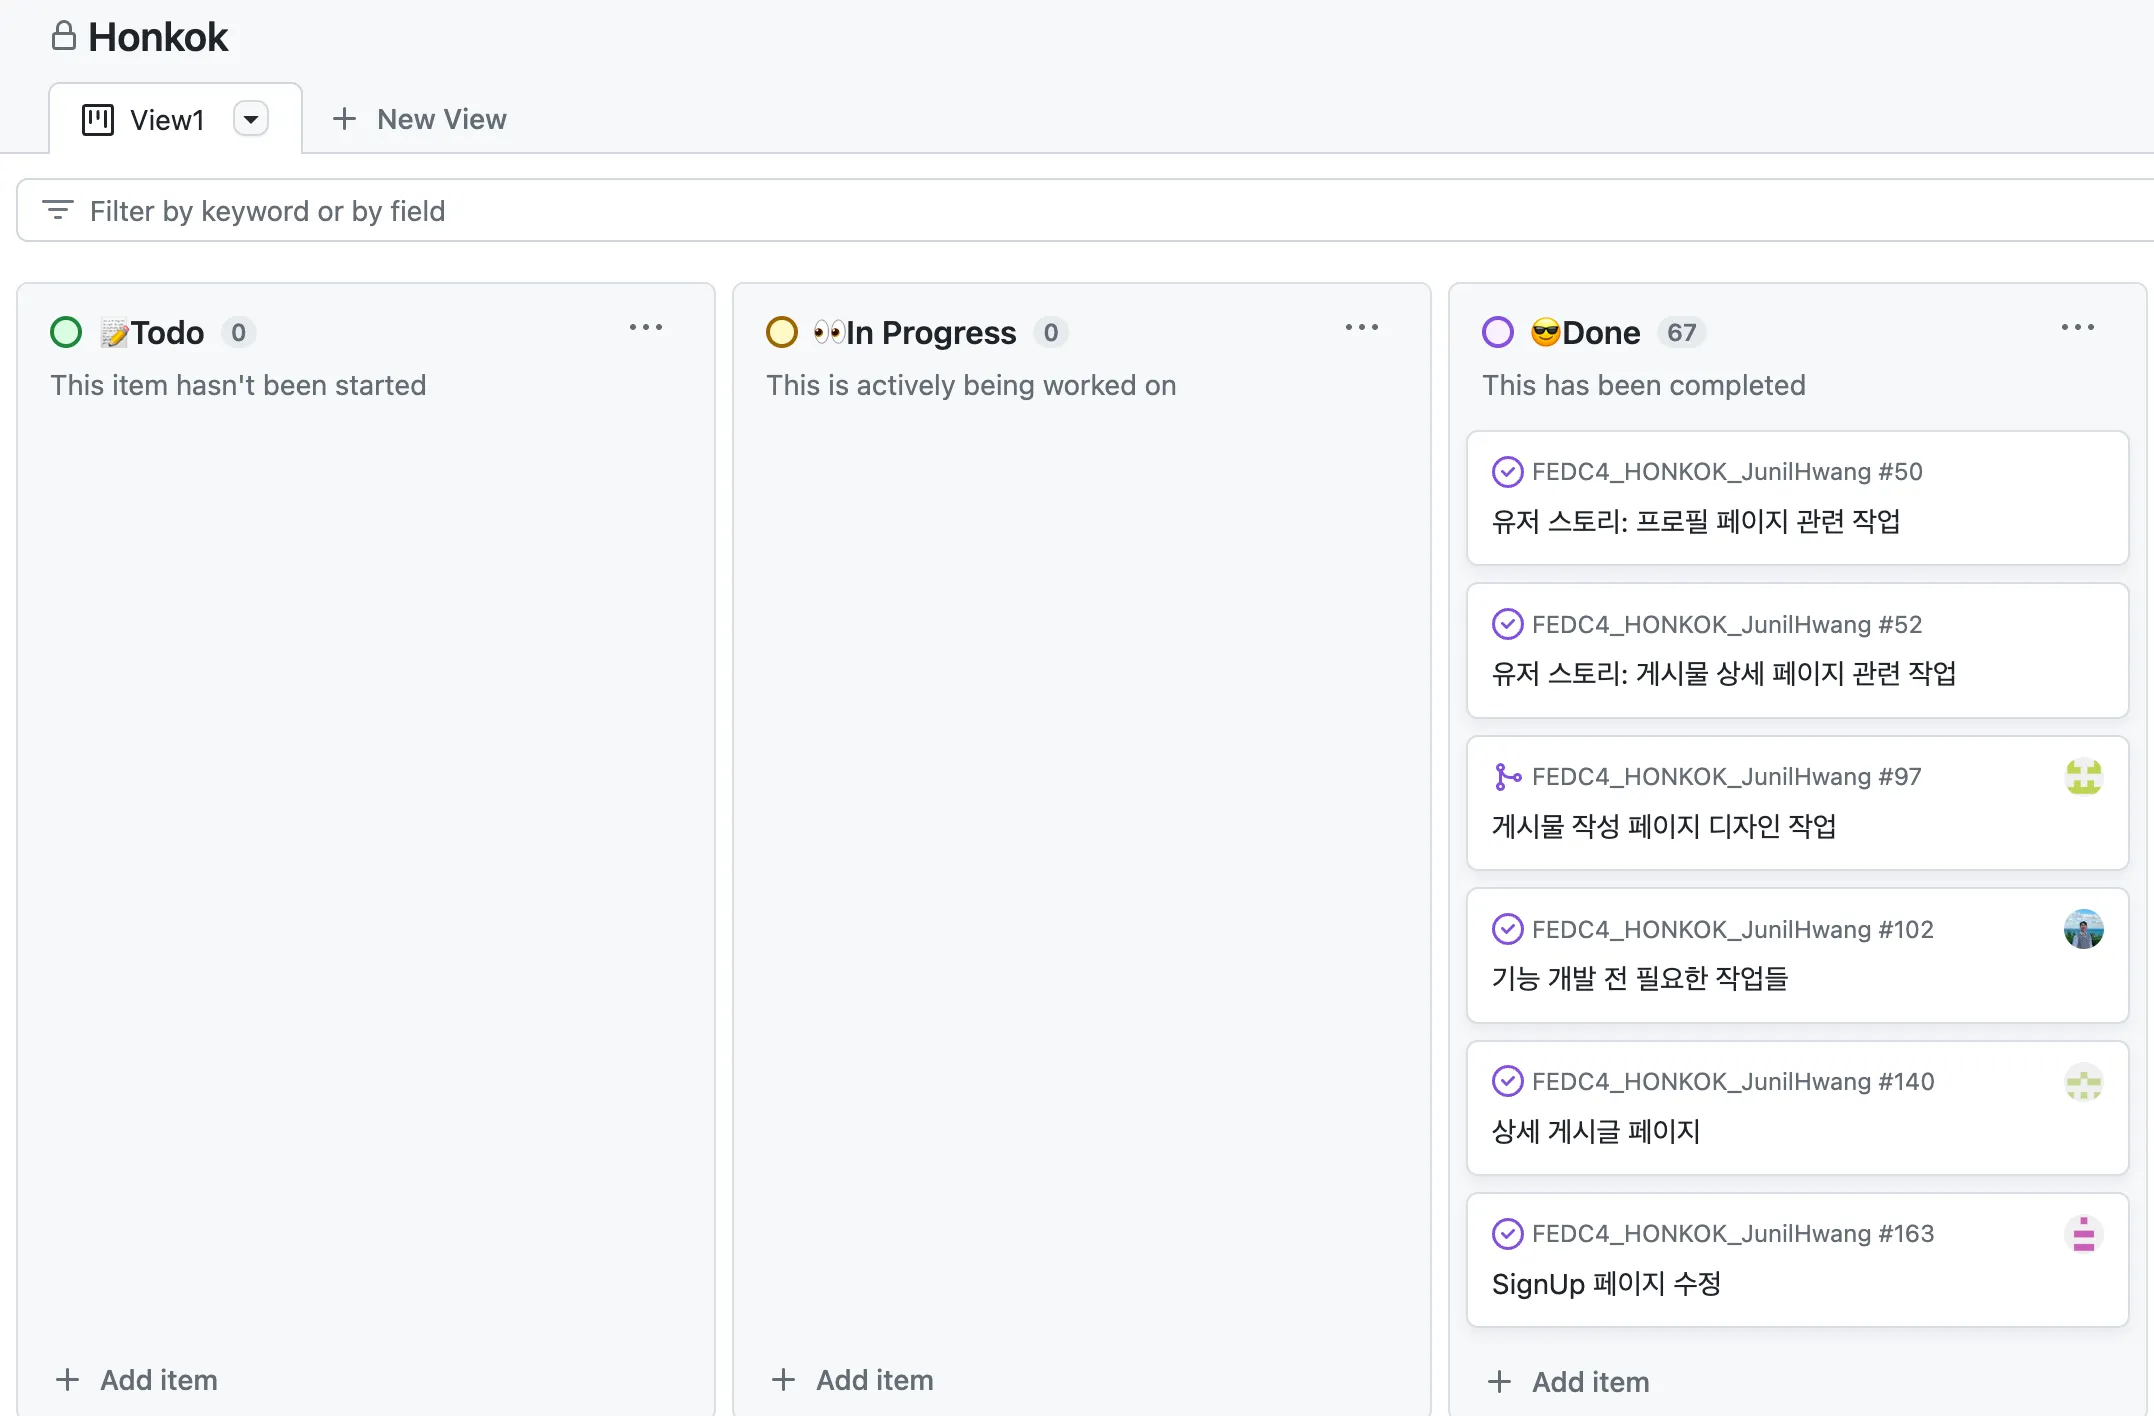Image resolution: width=2154 pixels, height=1416 pixels.
Task: Open the View1 view options dropdown
Action: pos(251,118)
